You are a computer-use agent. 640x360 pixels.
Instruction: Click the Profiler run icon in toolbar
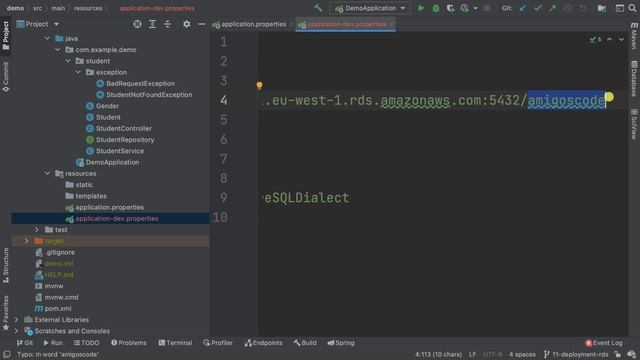464,8
